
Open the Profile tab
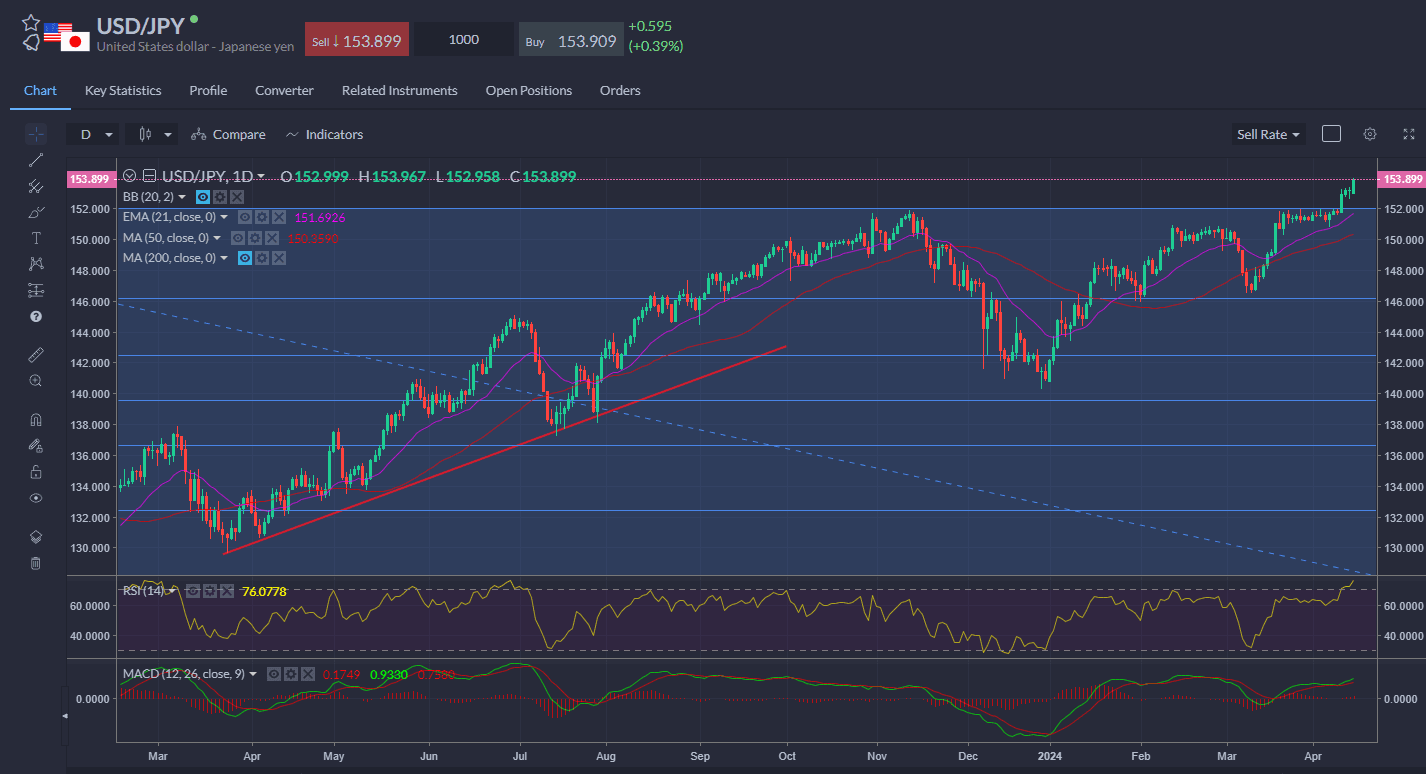(x=208, y=90)
